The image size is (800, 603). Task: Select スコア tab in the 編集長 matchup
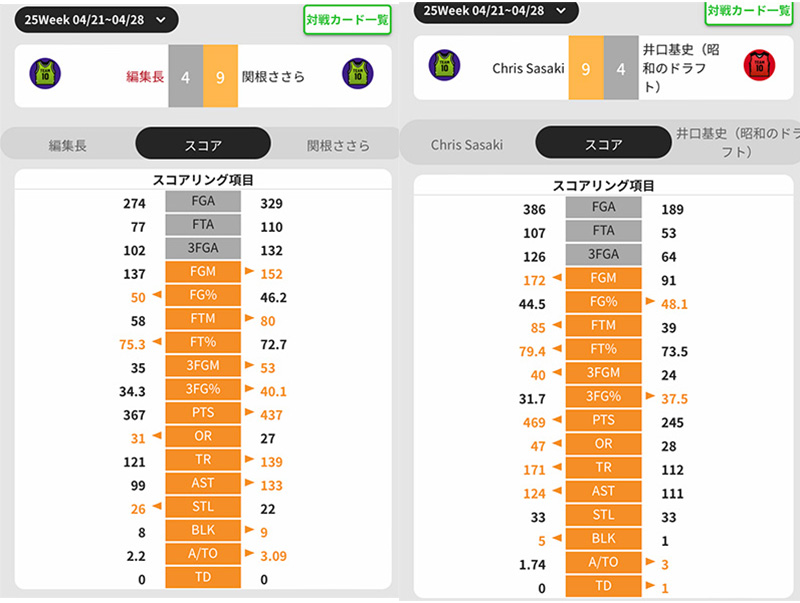(203, 145)
